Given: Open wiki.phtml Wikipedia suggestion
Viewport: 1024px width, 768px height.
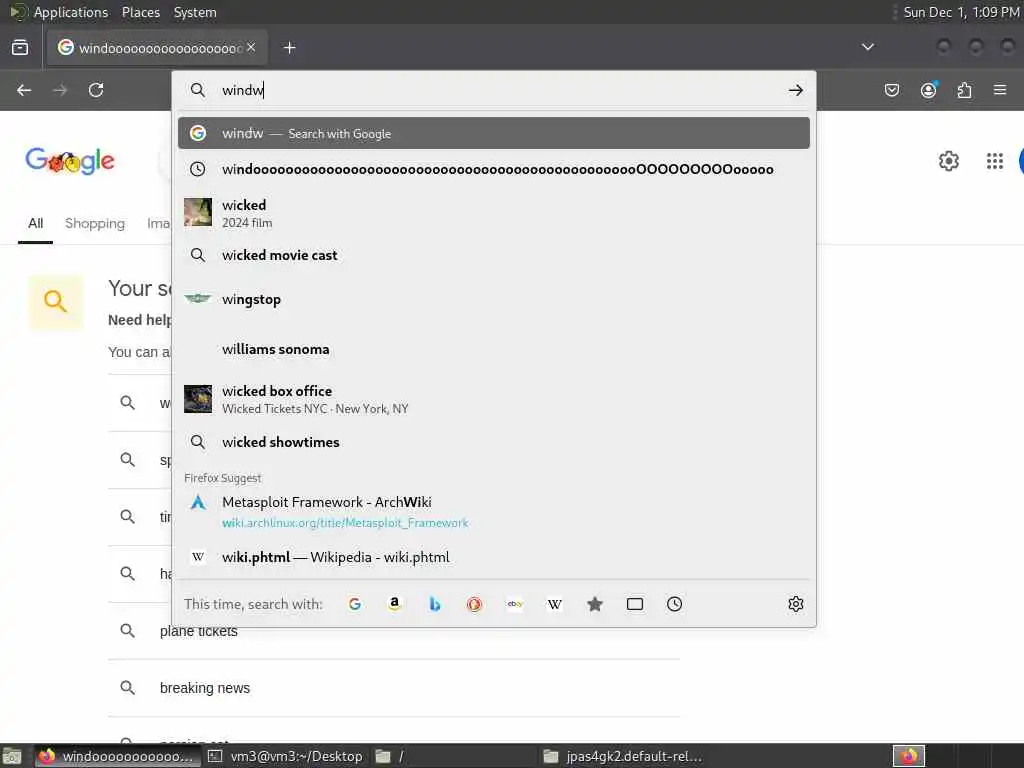Looking at the screenshot, I should tap(494, 557).
